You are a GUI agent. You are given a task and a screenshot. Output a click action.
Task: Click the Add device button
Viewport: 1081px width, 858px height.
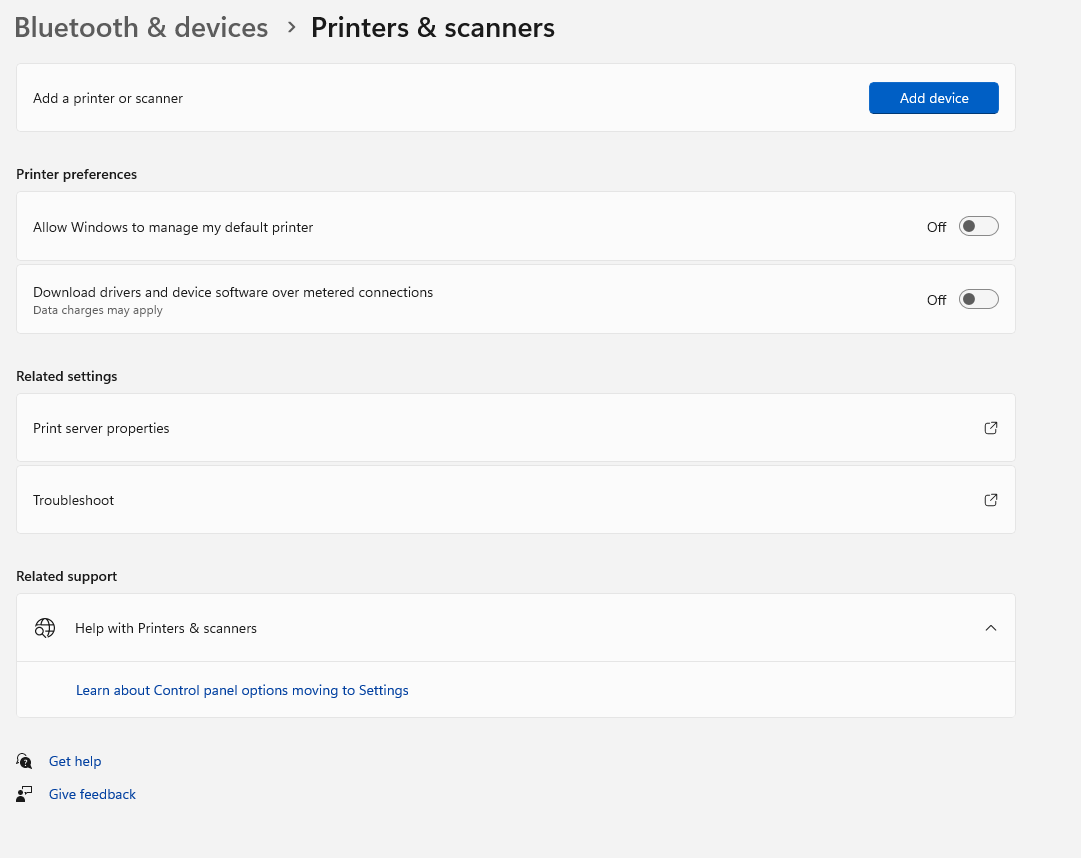(933, 98)
